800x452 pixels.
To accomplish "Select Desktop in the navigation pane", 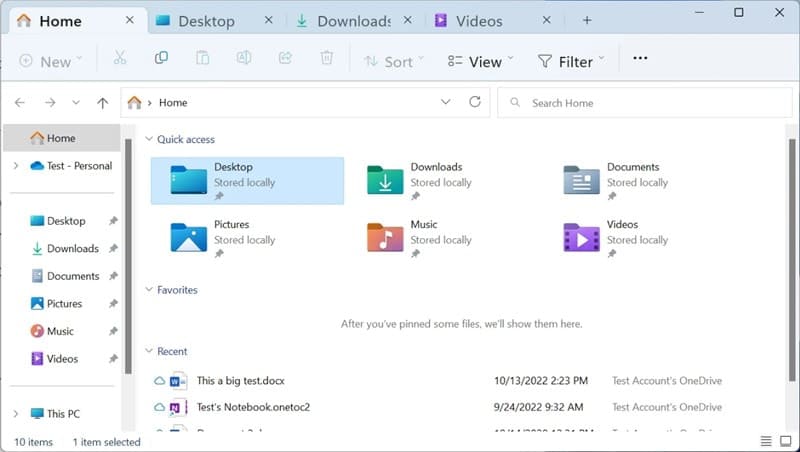I will click(66, 221).
